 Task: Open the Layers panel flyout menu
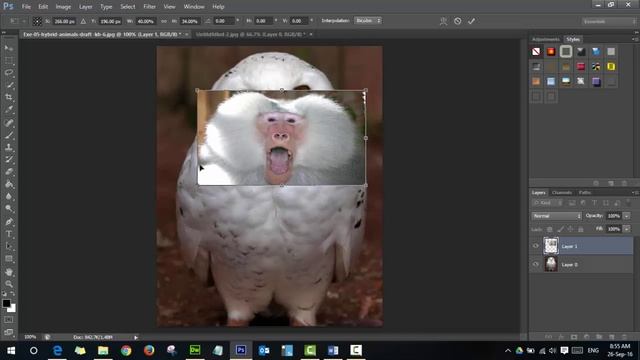[635, 193]
